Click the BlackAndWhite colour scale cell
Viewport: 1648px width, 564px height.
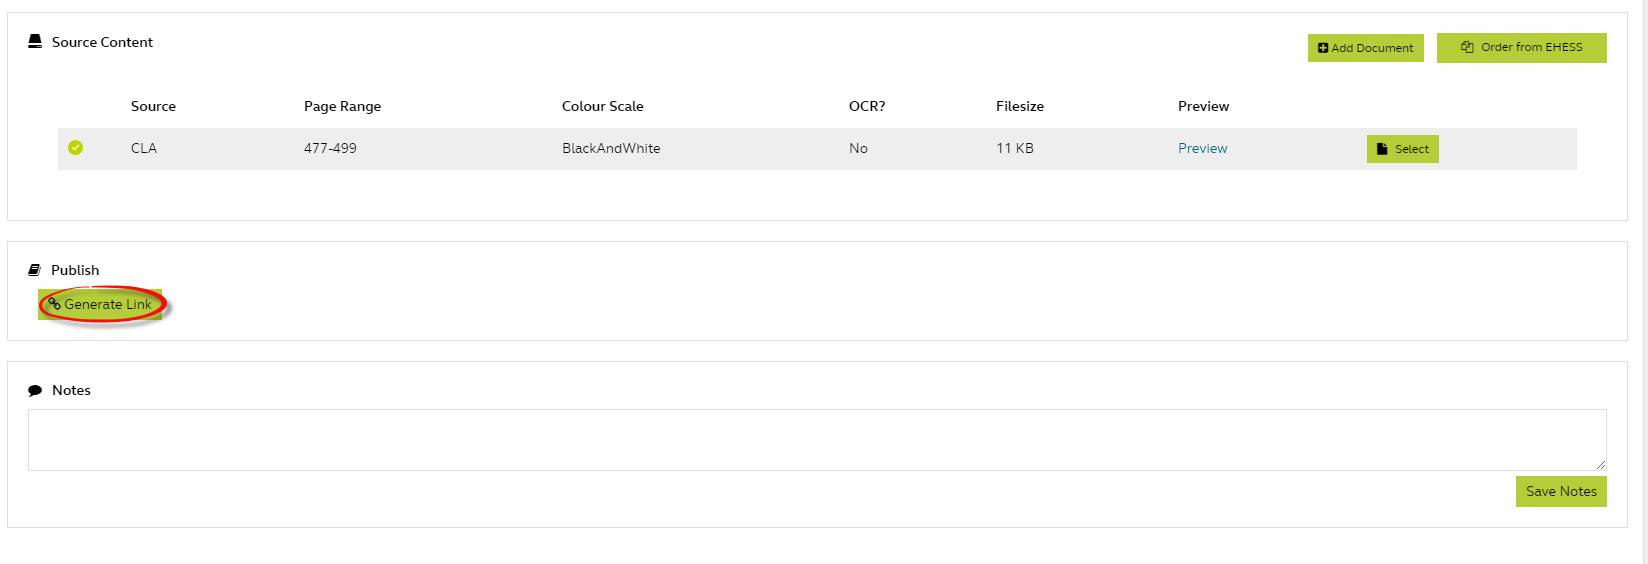point(611,148)
